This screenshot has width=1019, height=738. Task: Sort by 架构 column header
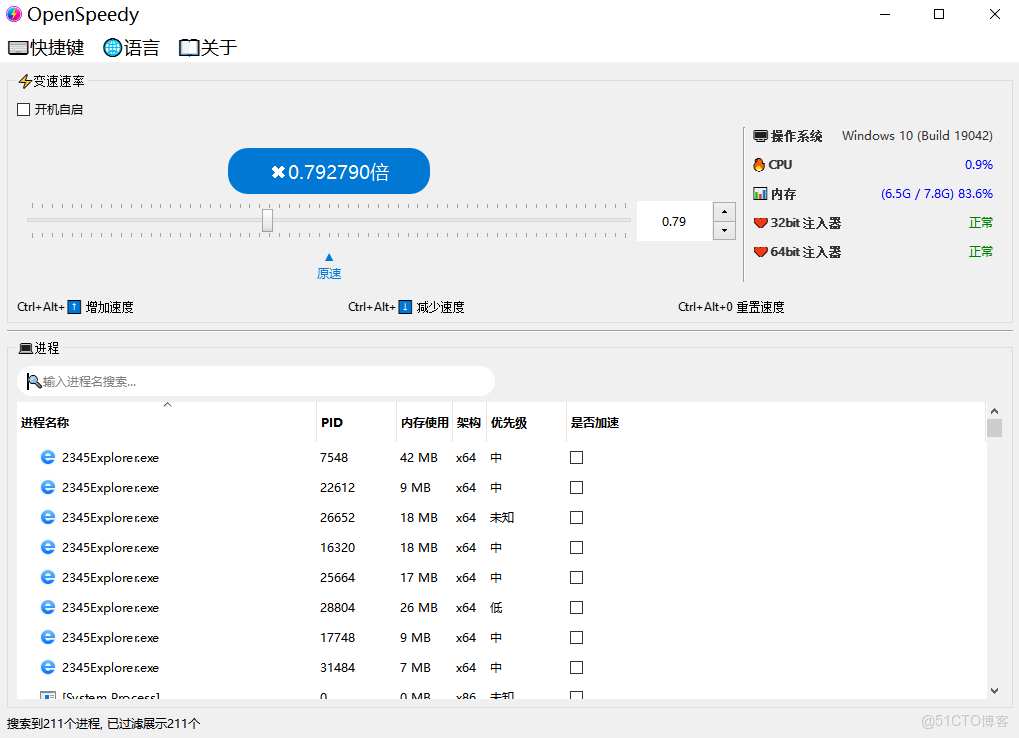coord(469,422)
